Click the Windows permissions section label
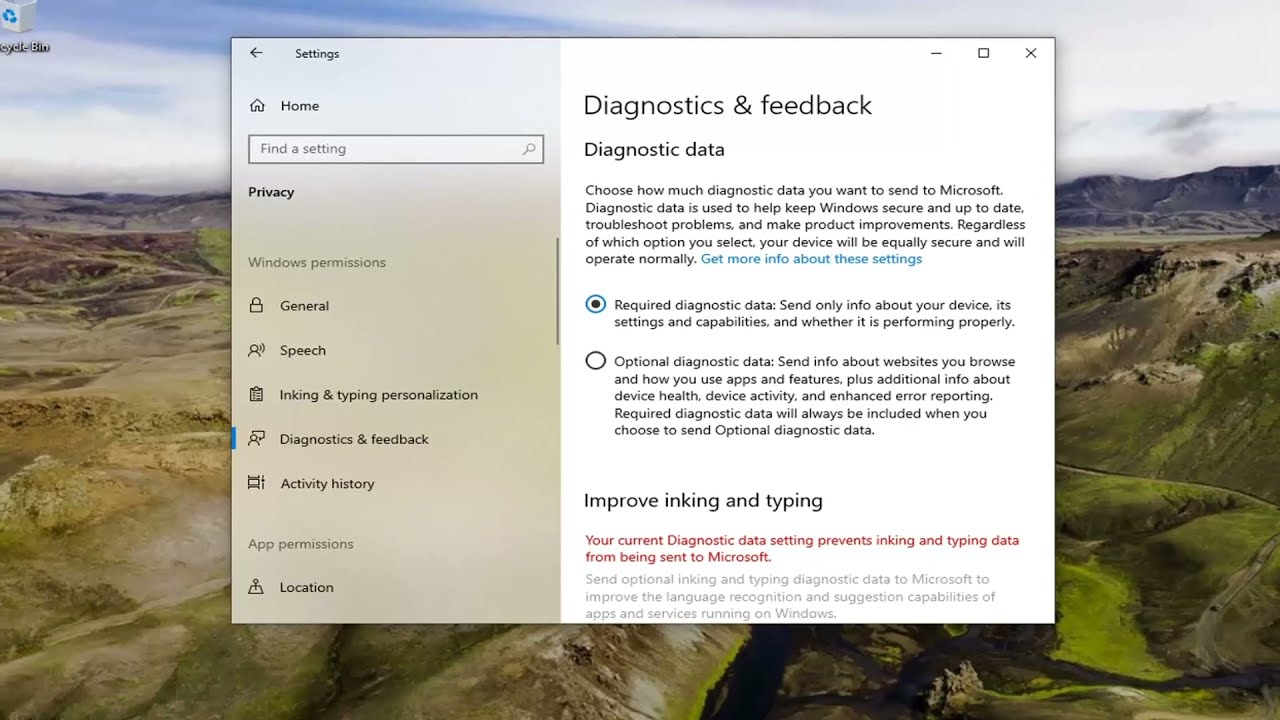 317,262
